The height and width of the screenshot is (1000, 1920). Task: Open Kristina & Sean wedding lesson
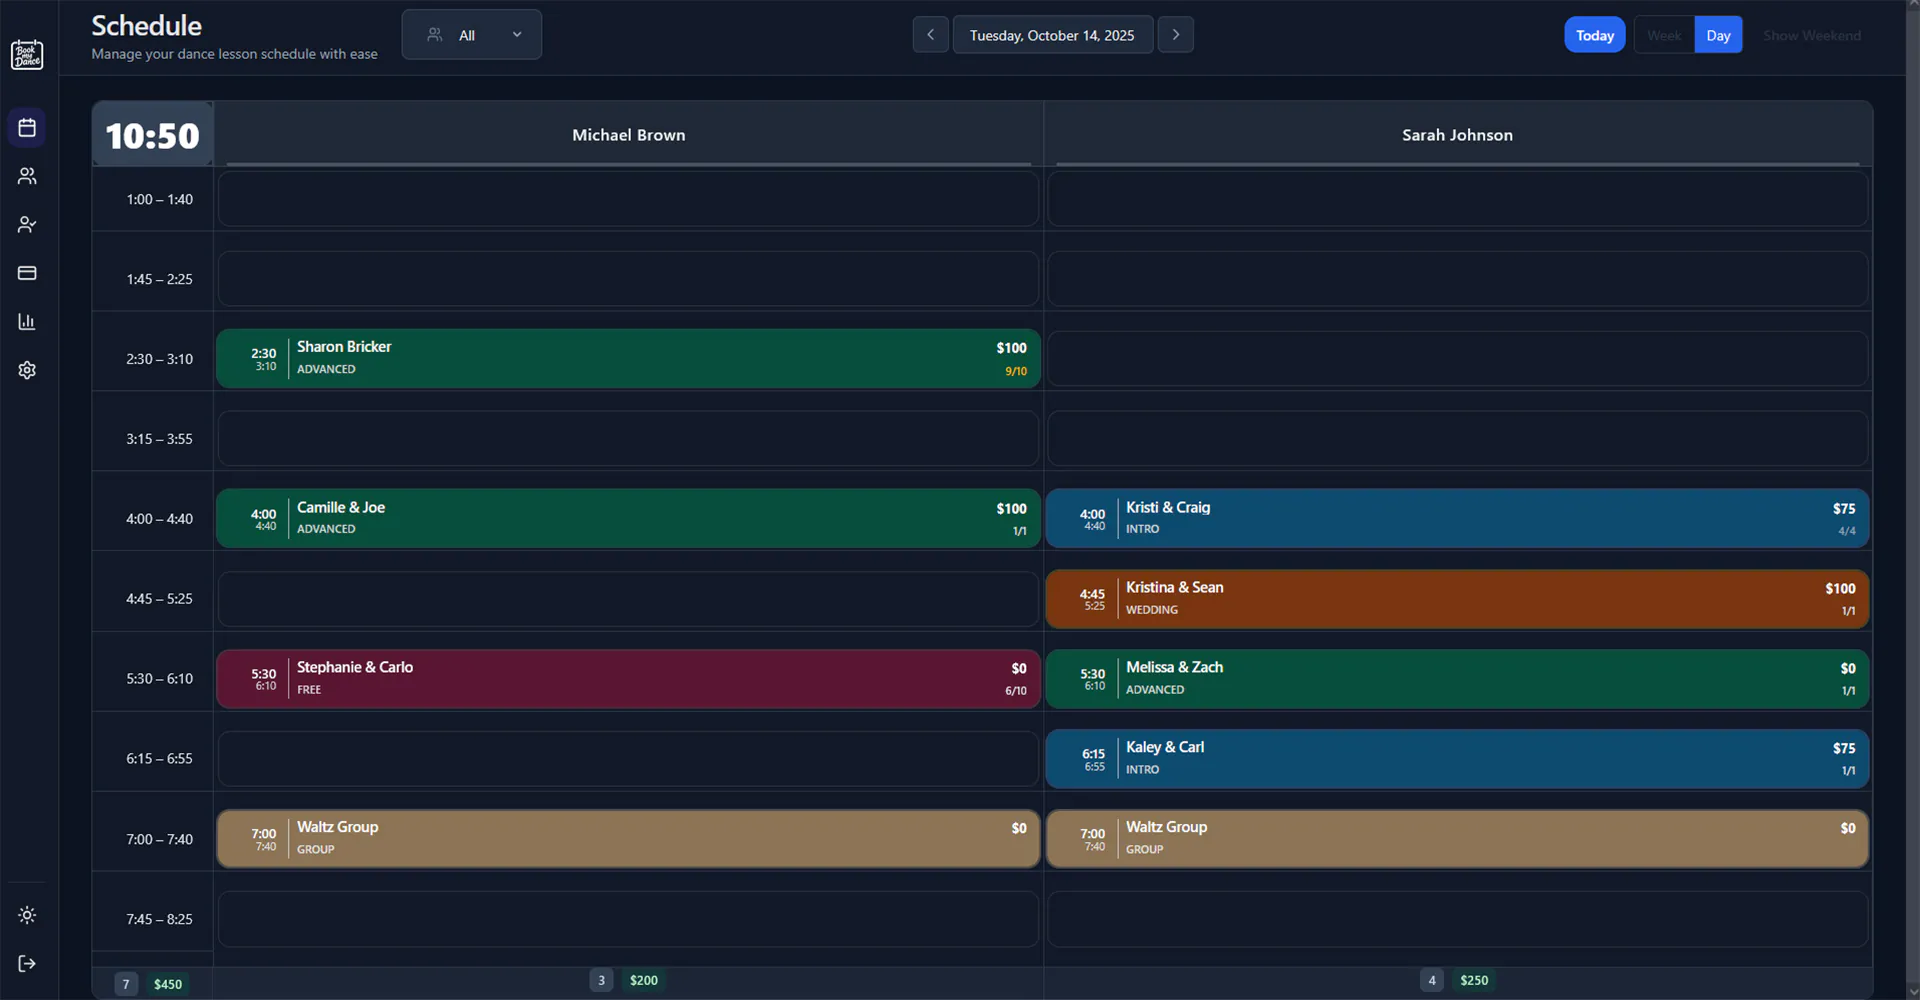tap(1457, 599)
